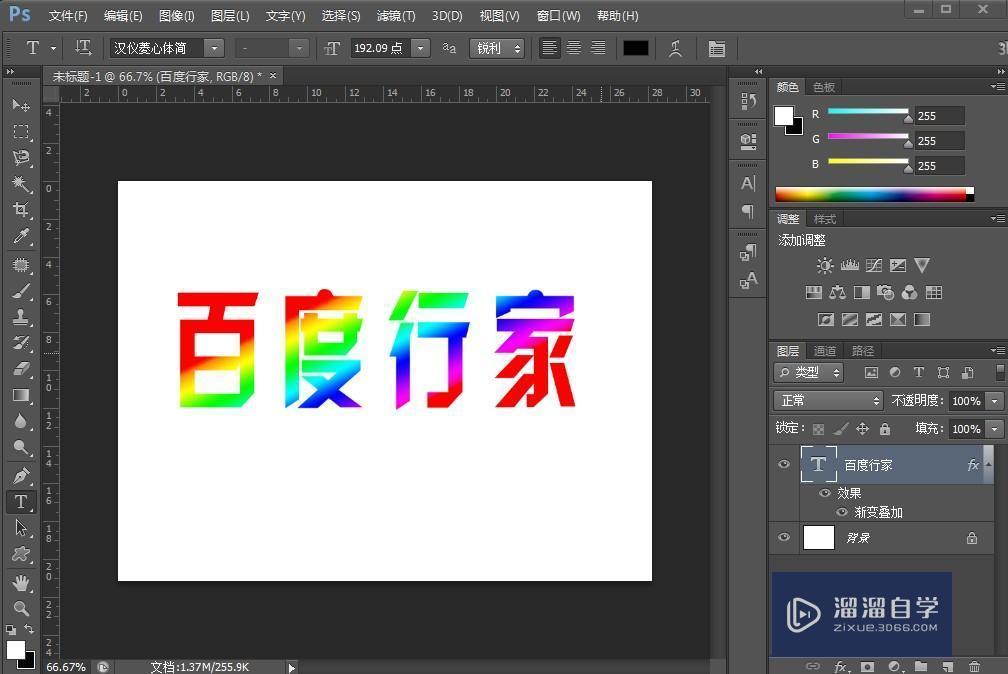
Task: Toggle visibility of 效果 effects
Action: (825, 493)
